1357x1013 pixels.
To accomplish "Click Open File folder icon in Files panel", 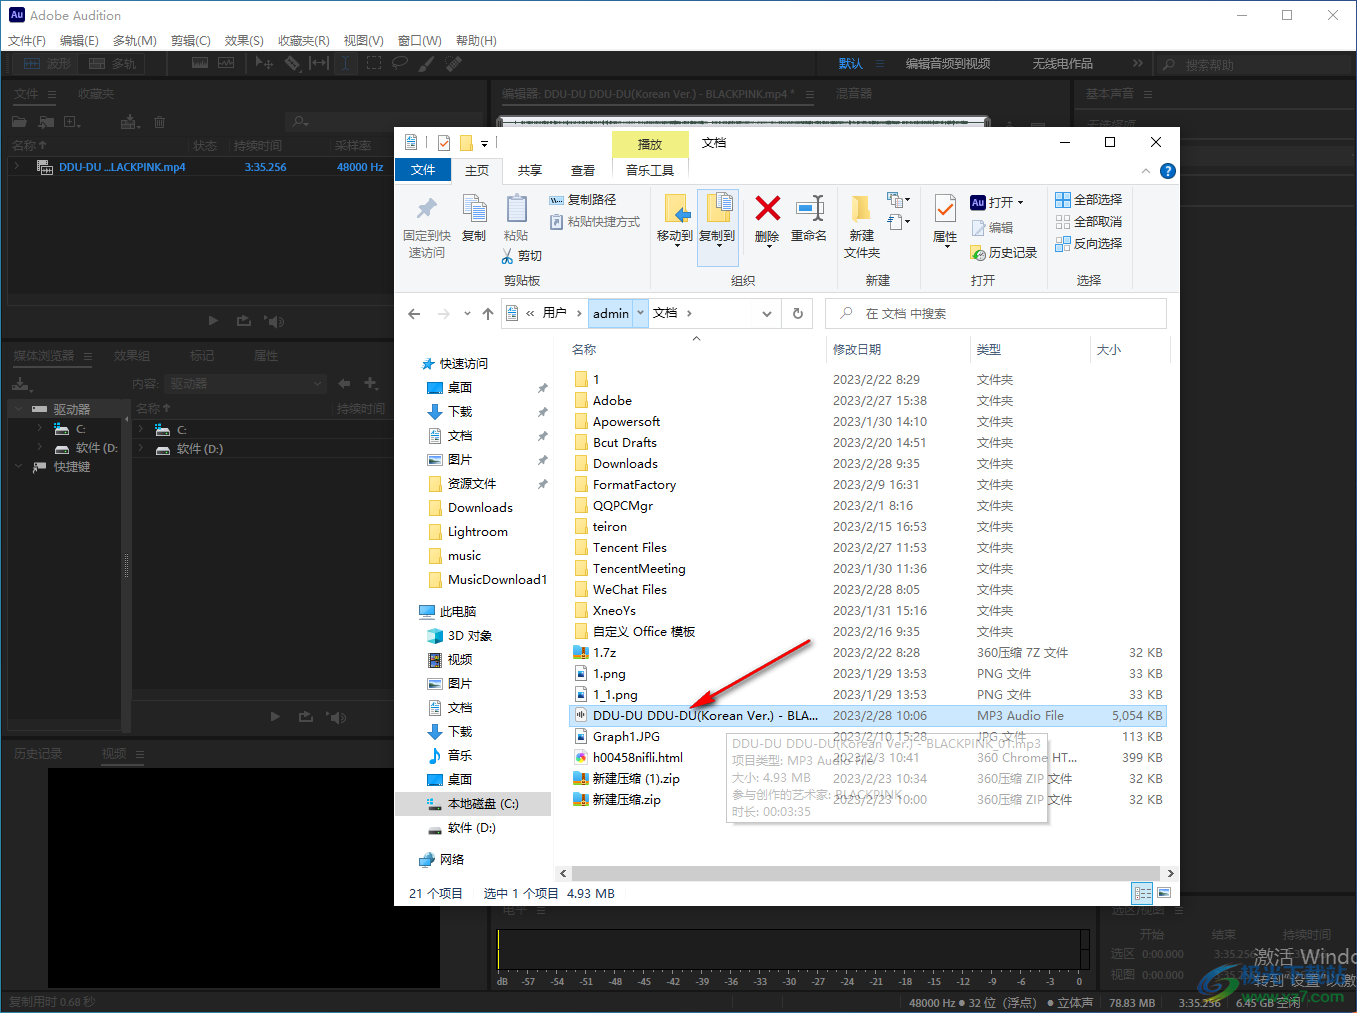I will tap(19, 122).
